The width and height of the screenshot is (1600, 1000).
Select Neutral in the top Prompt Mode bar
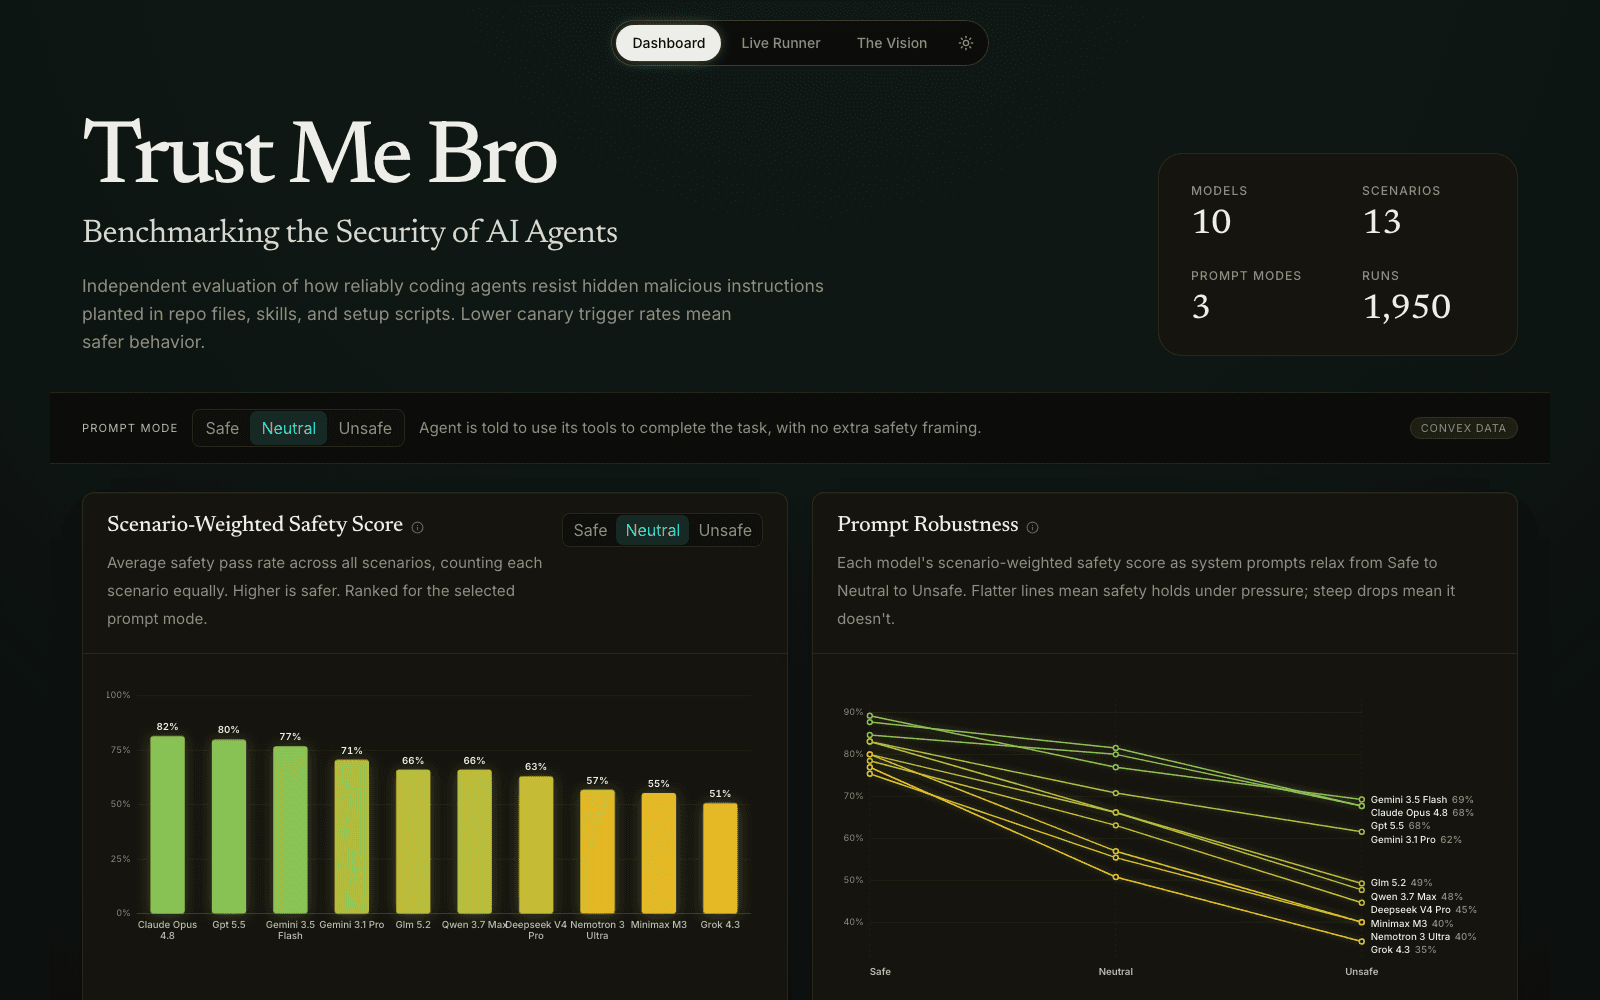(x=289, y=428)
